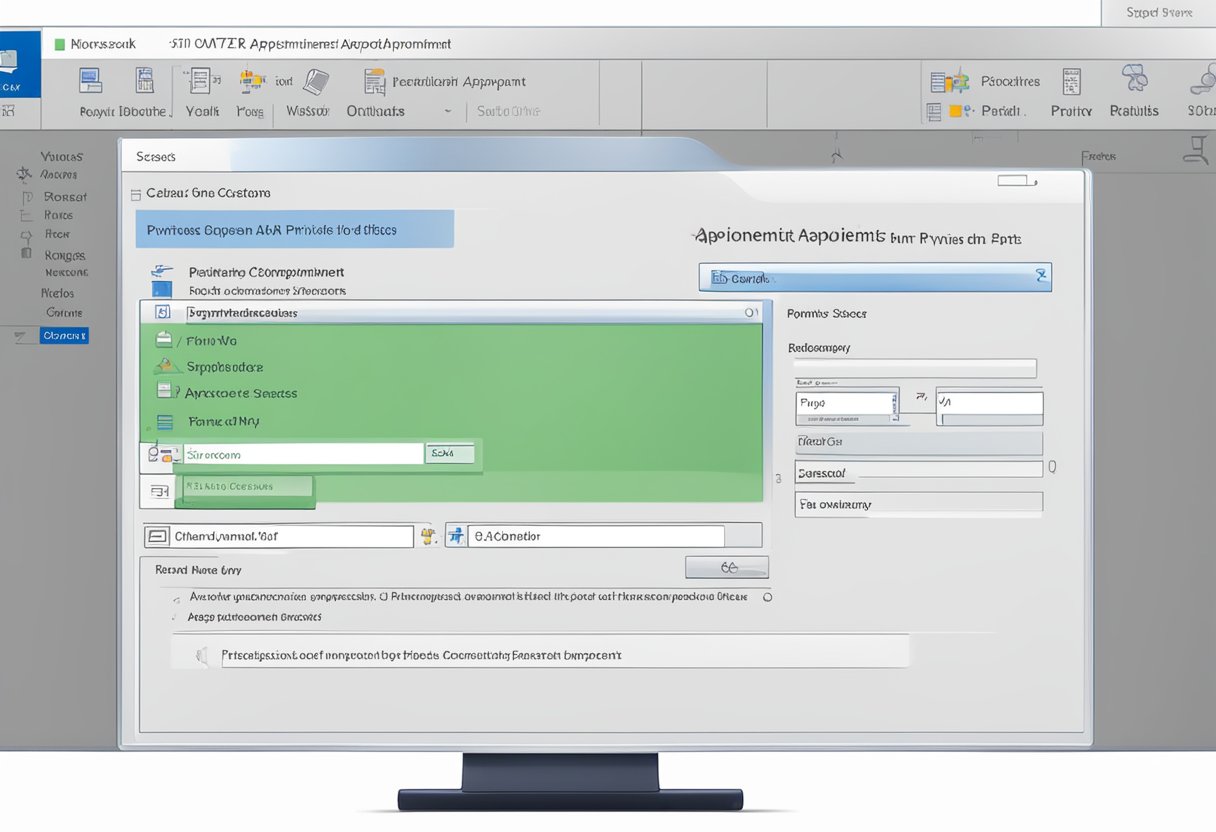This screenshot has height=832, width=1216.
Task: Click the notebook icon above "Wisssor"
Action: tap(316, 81)
